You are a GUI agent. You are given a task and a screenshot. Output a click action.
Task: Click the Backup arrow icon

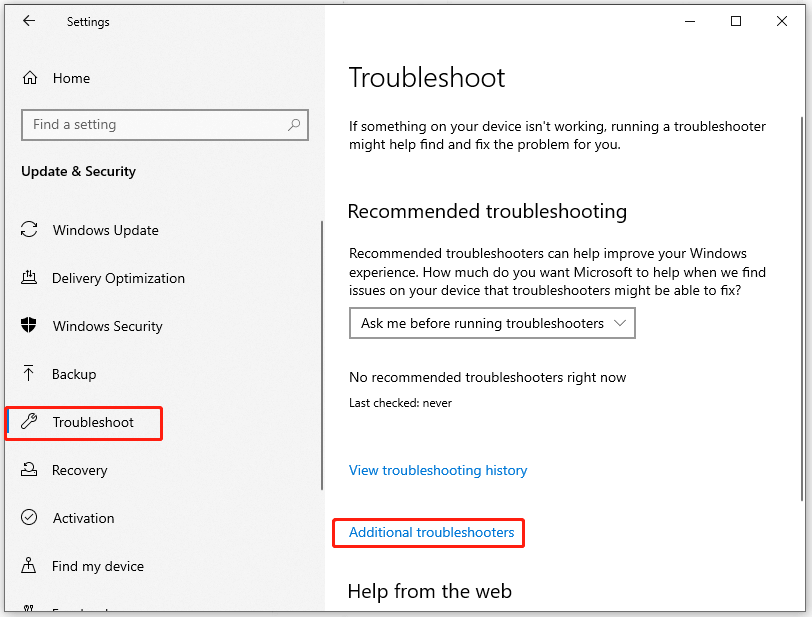pyautogui.click(x=30, y=374)
